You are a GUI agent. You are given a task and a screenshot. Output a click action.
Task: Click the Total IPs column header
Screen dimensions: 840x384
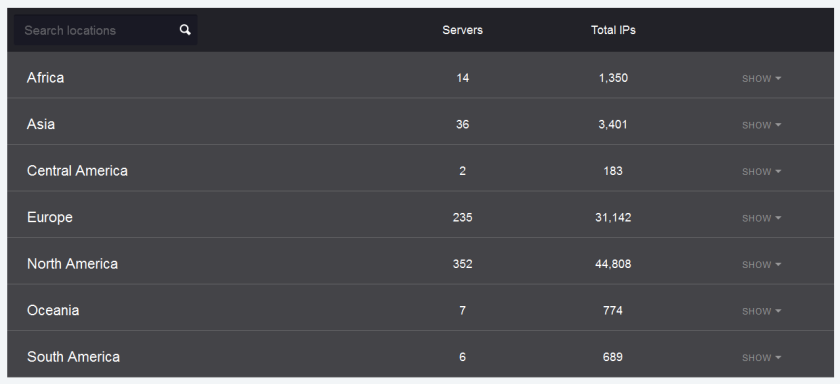click(613, 30)
